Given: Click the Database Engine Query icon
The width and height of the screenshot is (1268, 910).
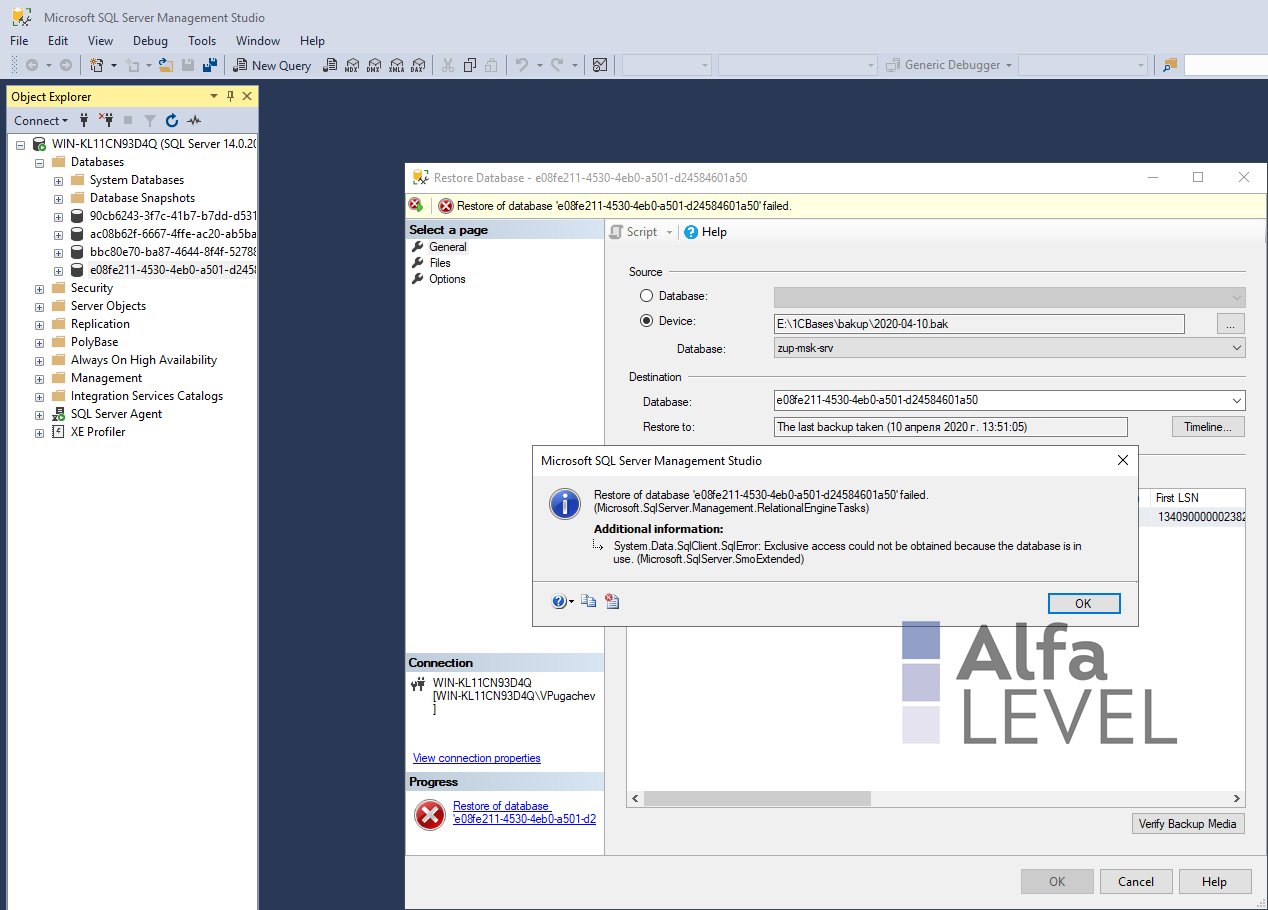Looking at the screenshot, I should (x=331, y=65).
